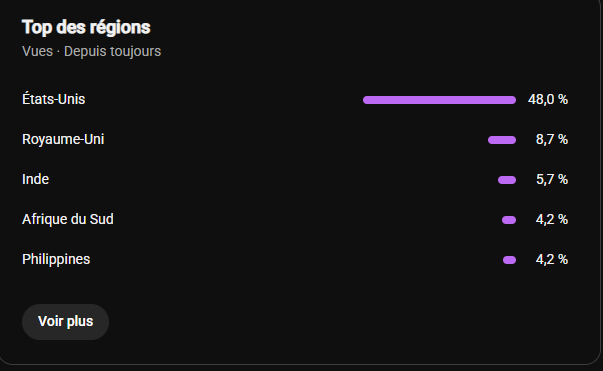Select the États-Unis region label
The image size is (603, 371).
[x=53, y=99]
